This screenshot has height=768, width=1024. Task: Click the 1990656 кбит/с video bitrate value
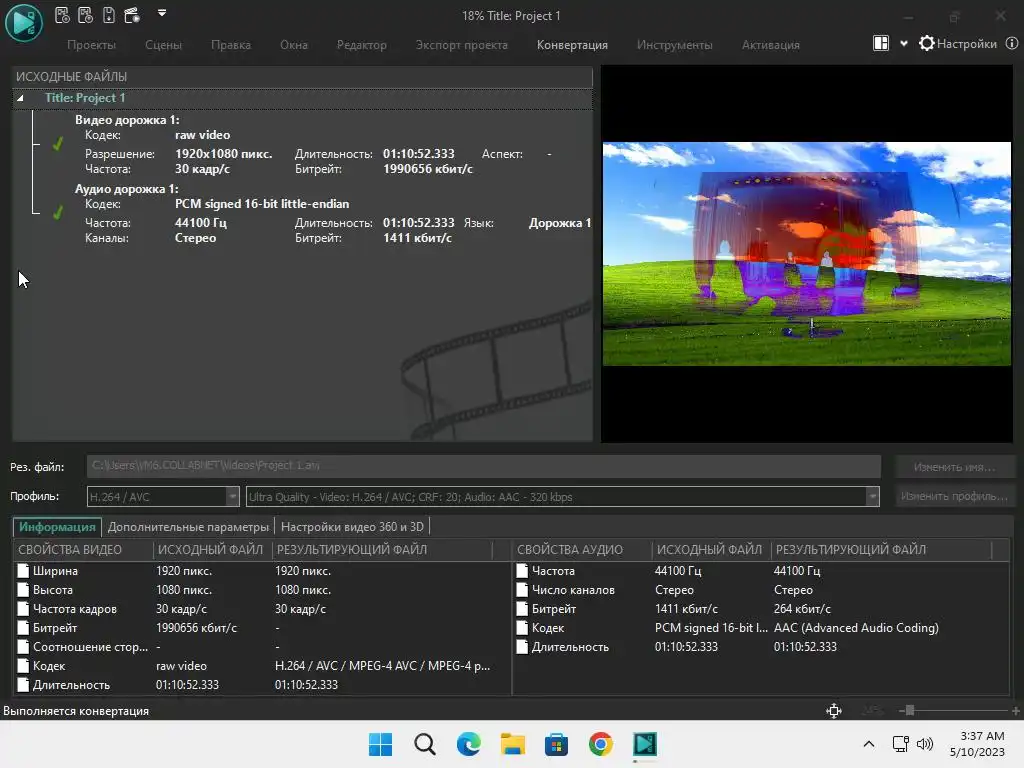(x=428, y=169)
